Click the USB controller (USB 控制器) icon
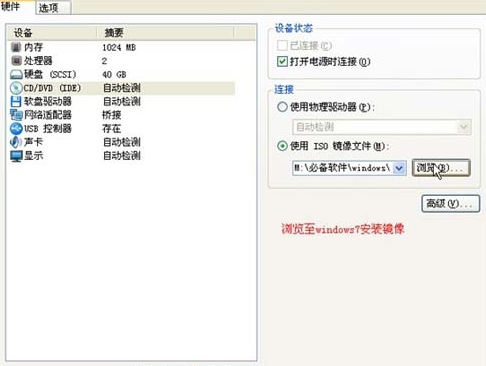 [x=16, y=129]
